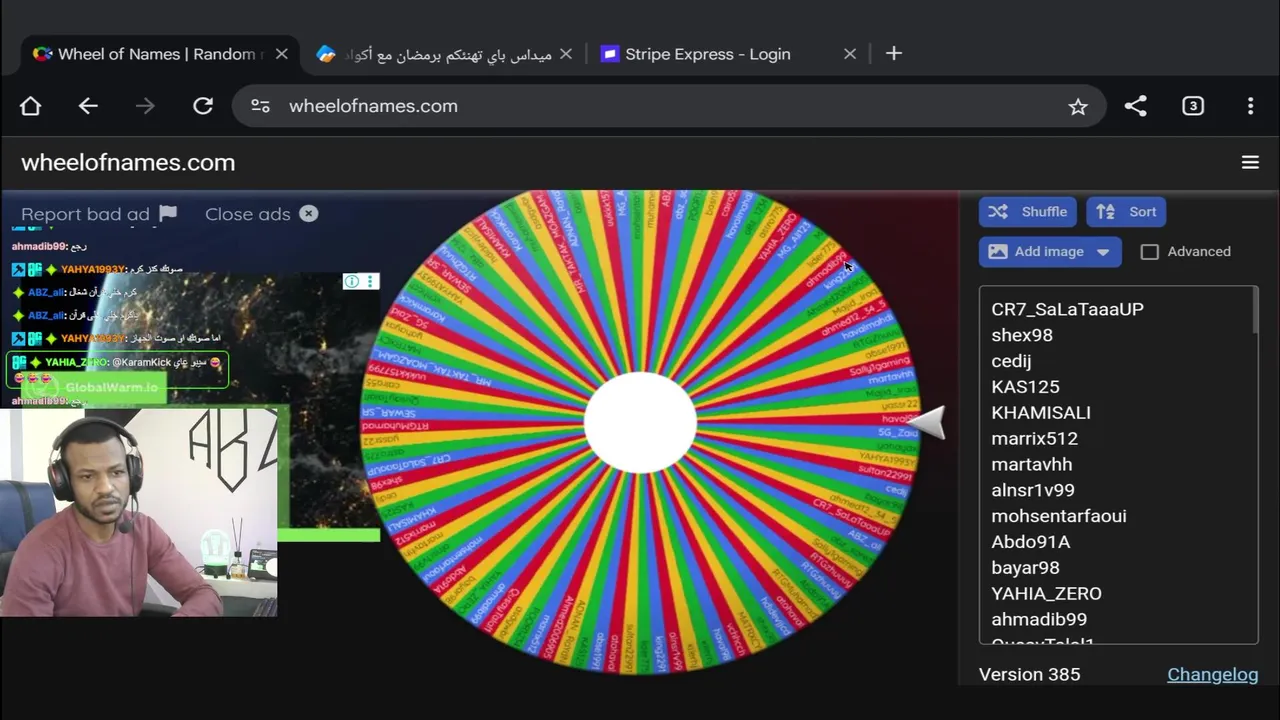The height and width of the screenshot is (720, 1280).
Task: Share the page via share icon
Action: 1135,106
